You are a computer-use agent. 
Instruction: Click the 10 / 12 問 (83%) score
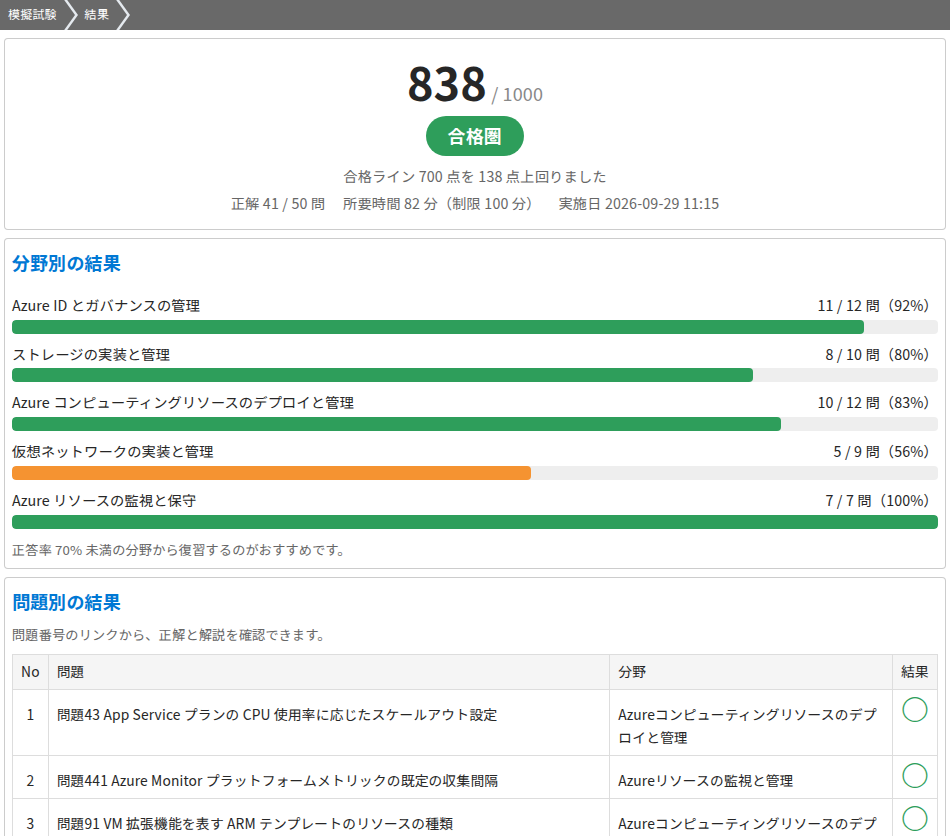(873, 403)
